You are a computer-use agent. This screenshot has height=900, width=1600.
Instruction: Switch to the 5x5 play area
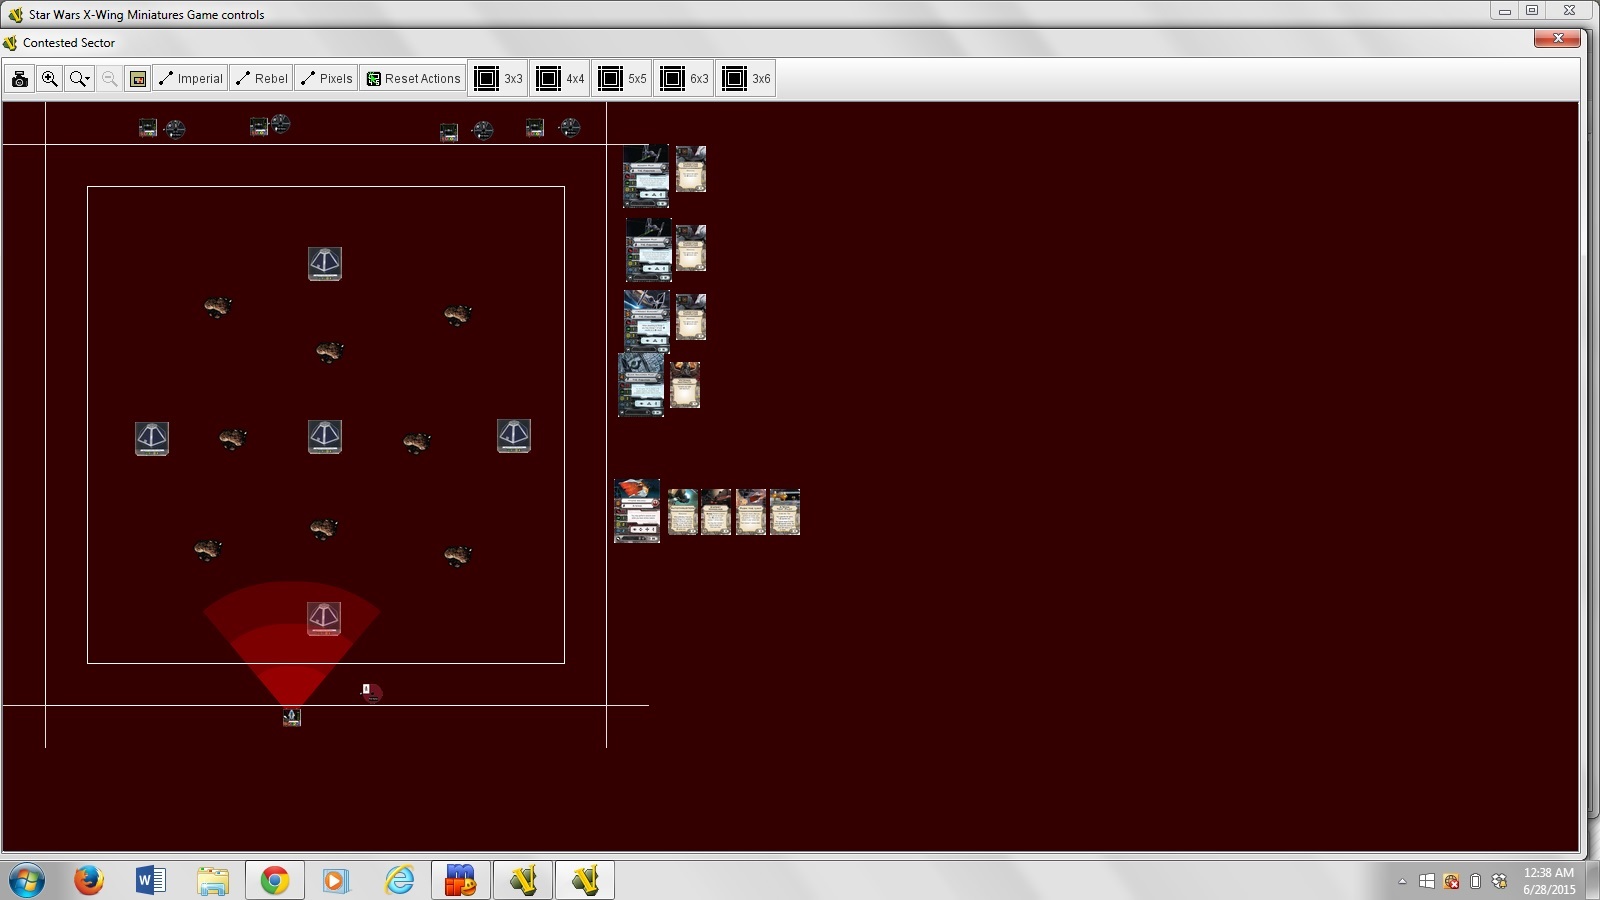[x=622, y=79]
